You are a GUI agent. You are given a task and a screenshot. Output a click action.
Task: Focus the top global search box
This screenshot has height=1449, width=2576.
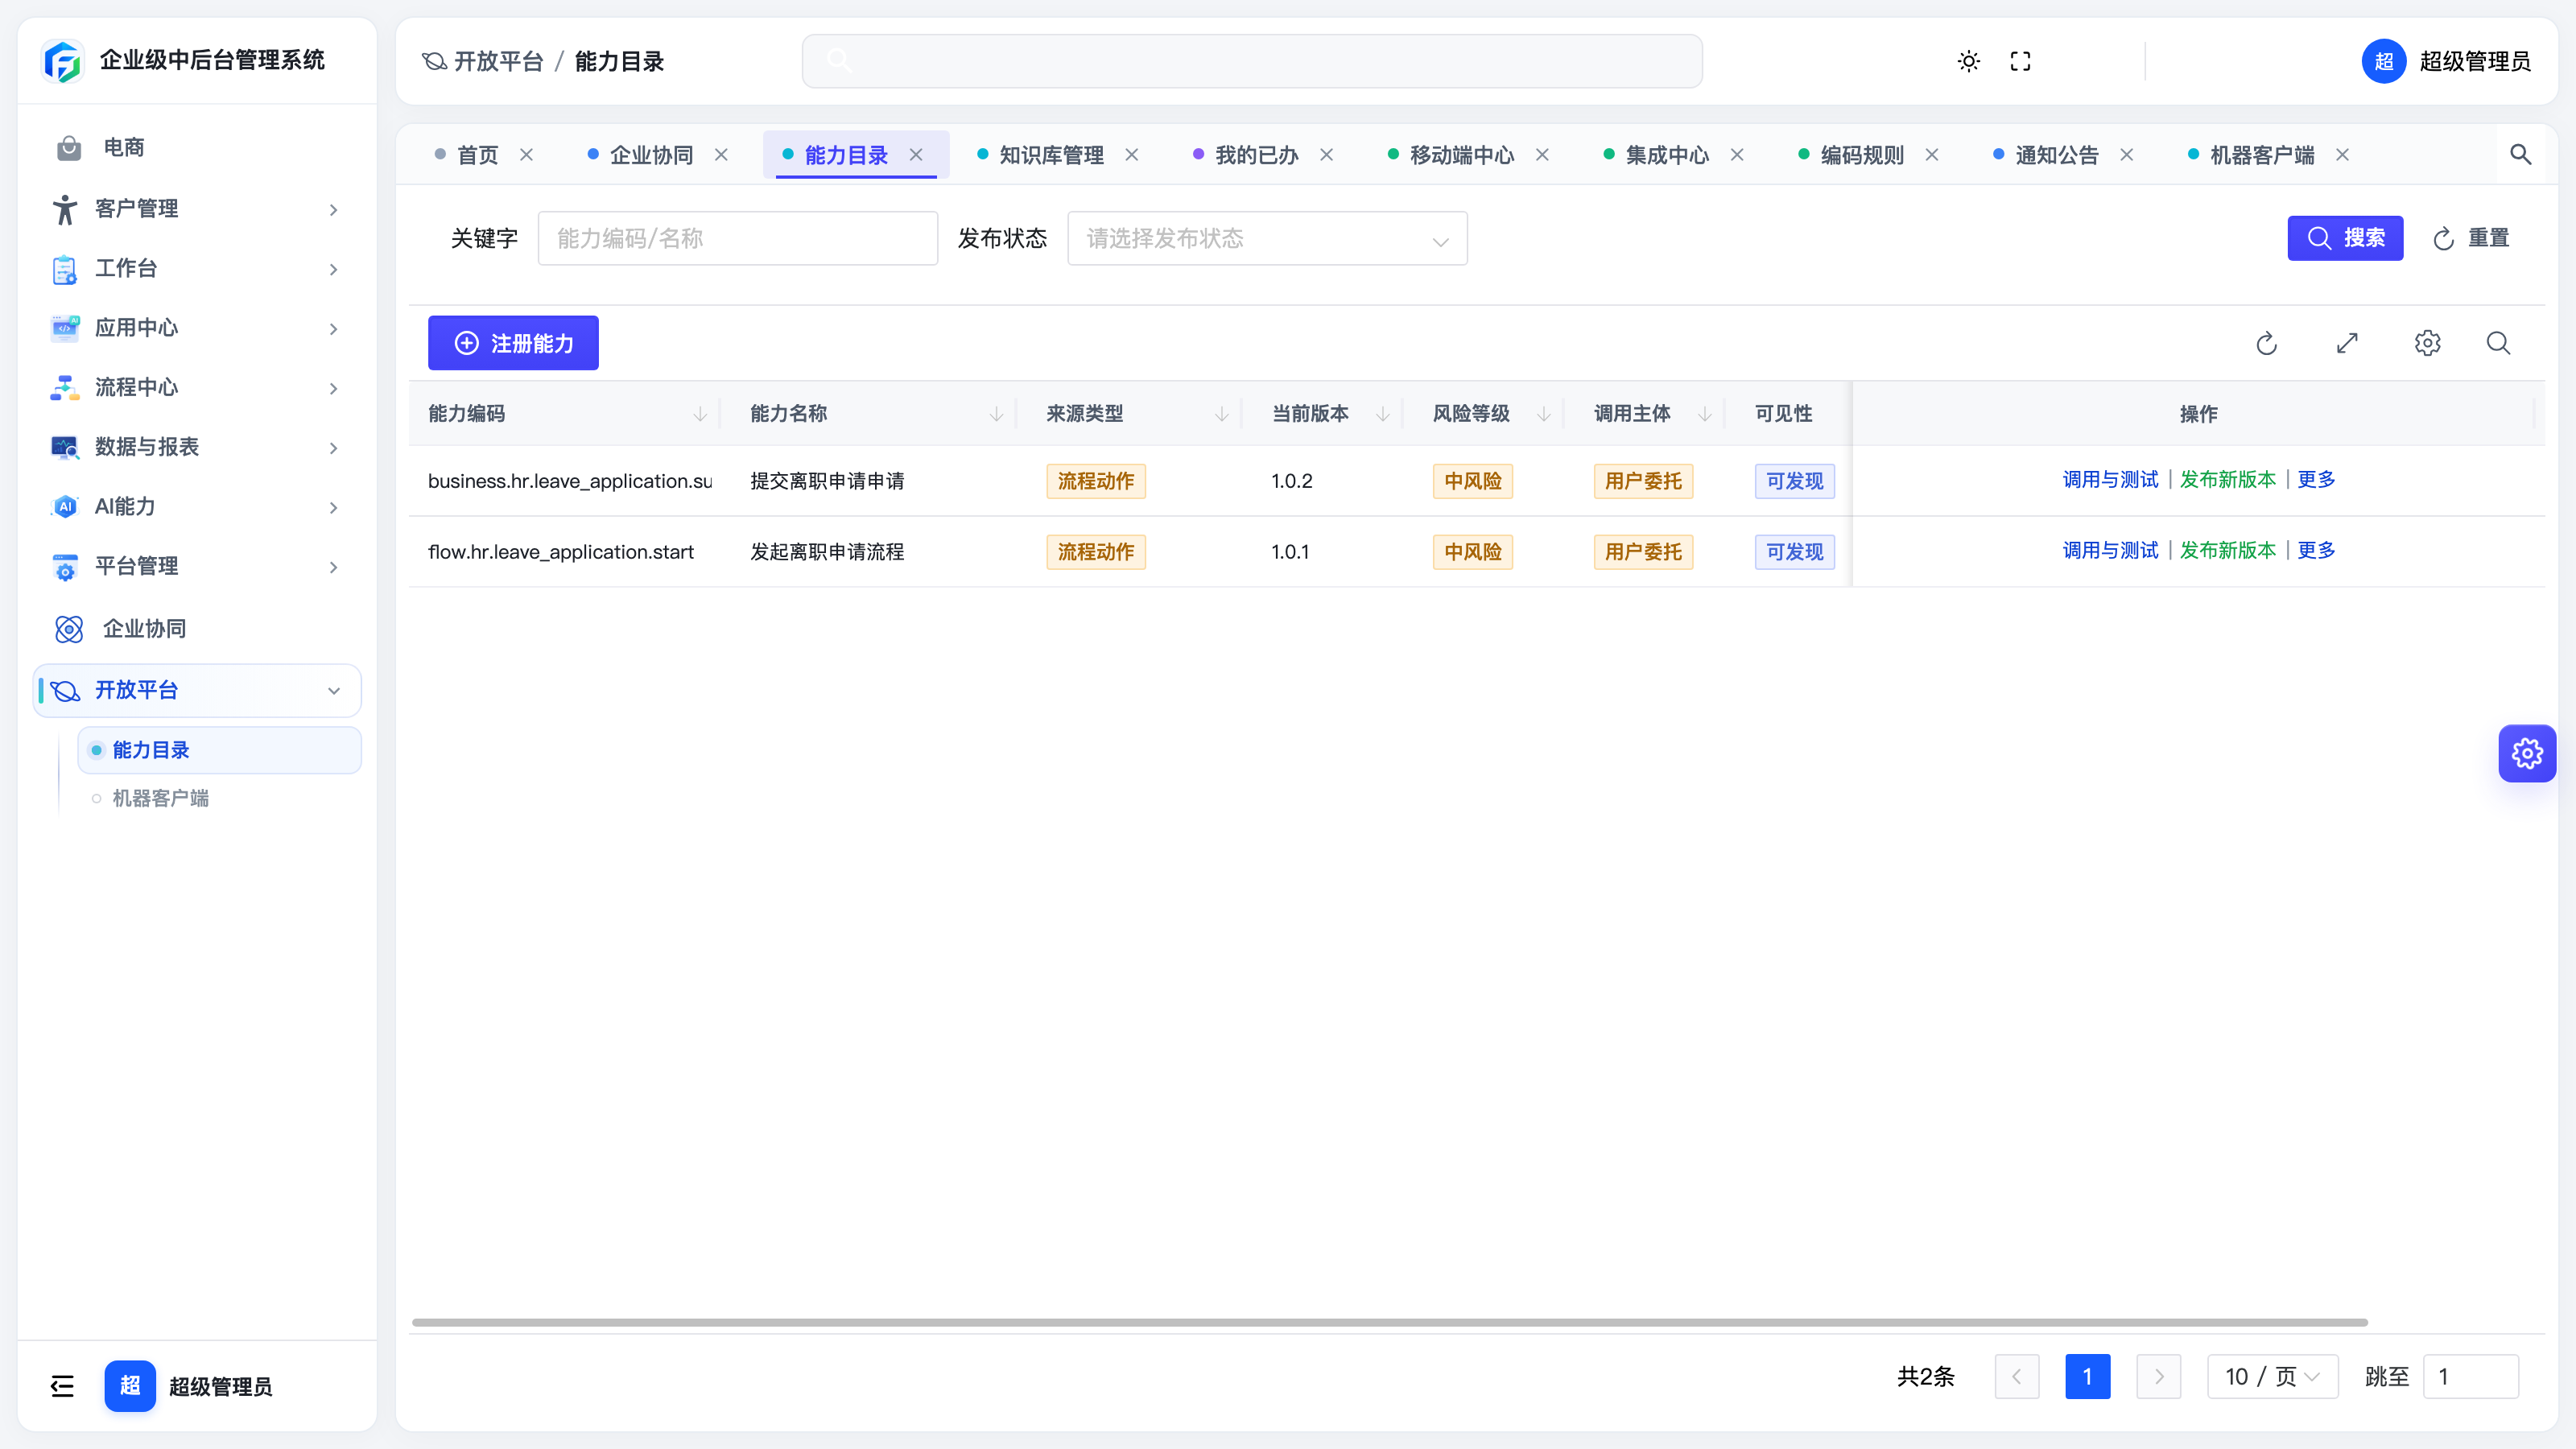click(1252, 61)
